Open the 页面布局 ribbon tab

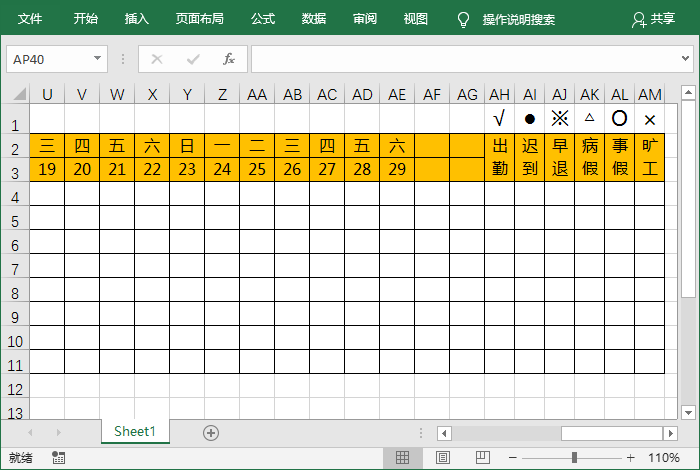click(x=200, y=19)
